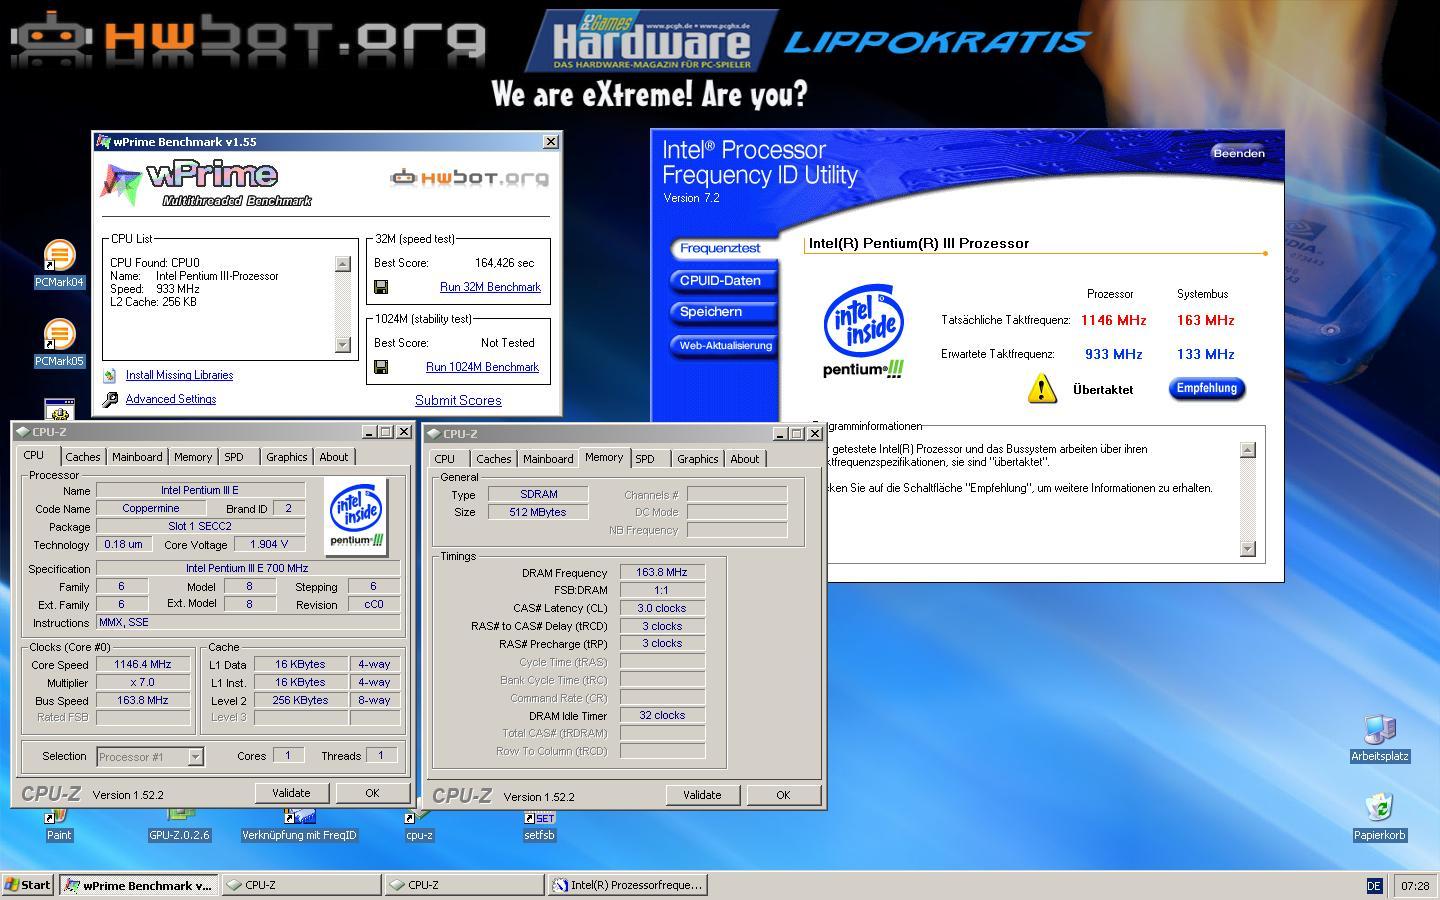Image resolution: width=1440 pixels, height=900 pixels.
Task: Click the yellow warning triangle icon
Action: [x=1042, y=389]
